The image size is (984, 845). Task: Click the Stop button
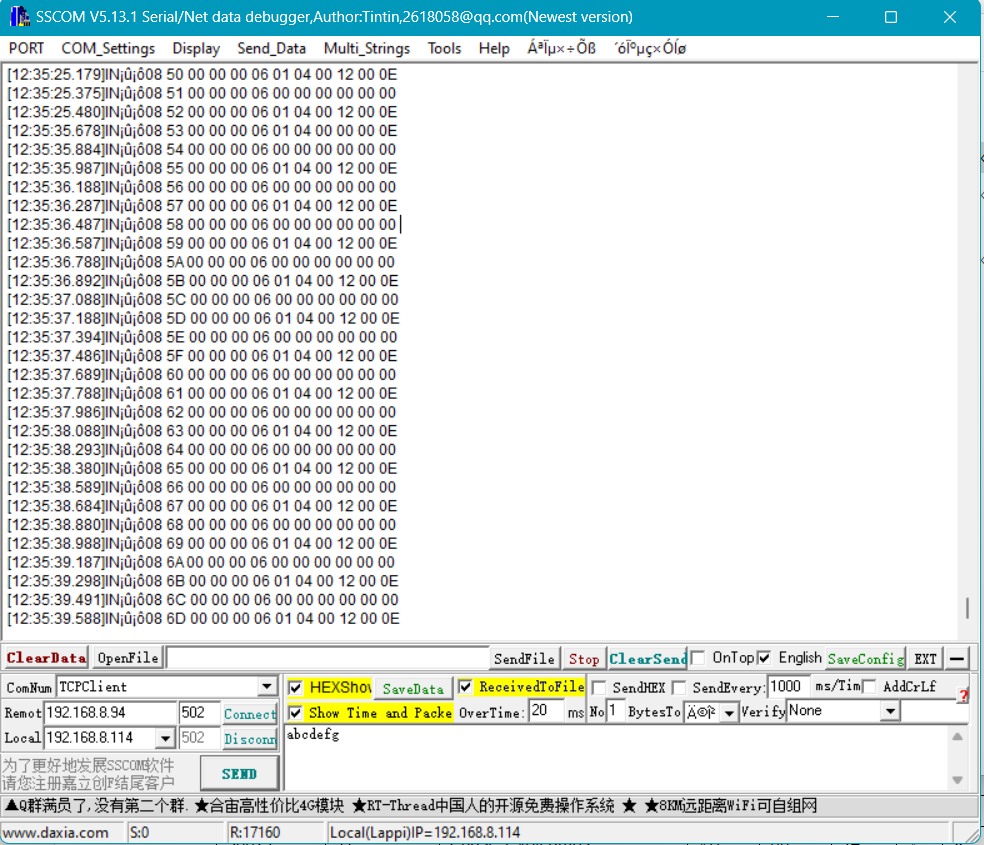[x=583, y=658]
